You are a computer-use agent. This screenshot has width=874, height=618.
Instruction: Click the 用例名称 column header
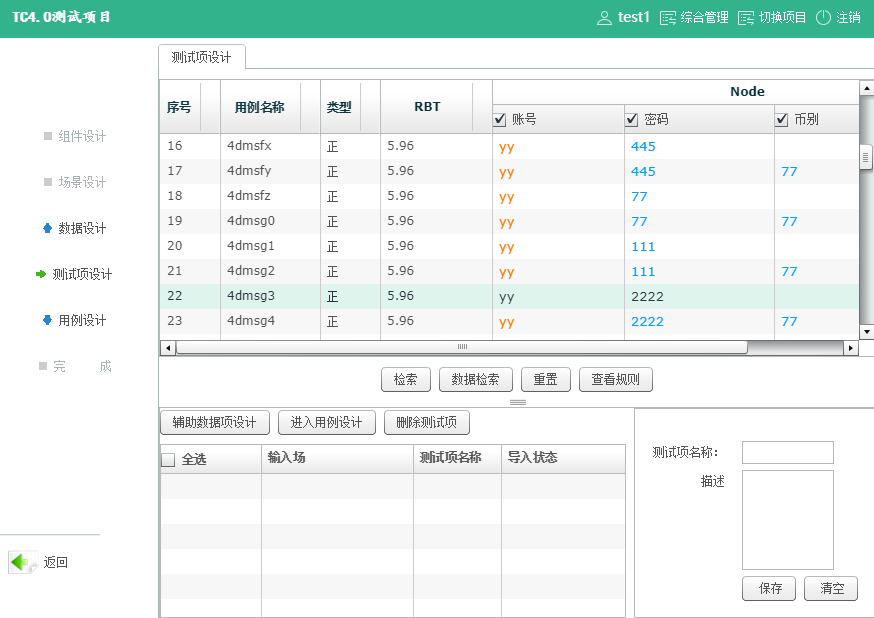[270, 107]
